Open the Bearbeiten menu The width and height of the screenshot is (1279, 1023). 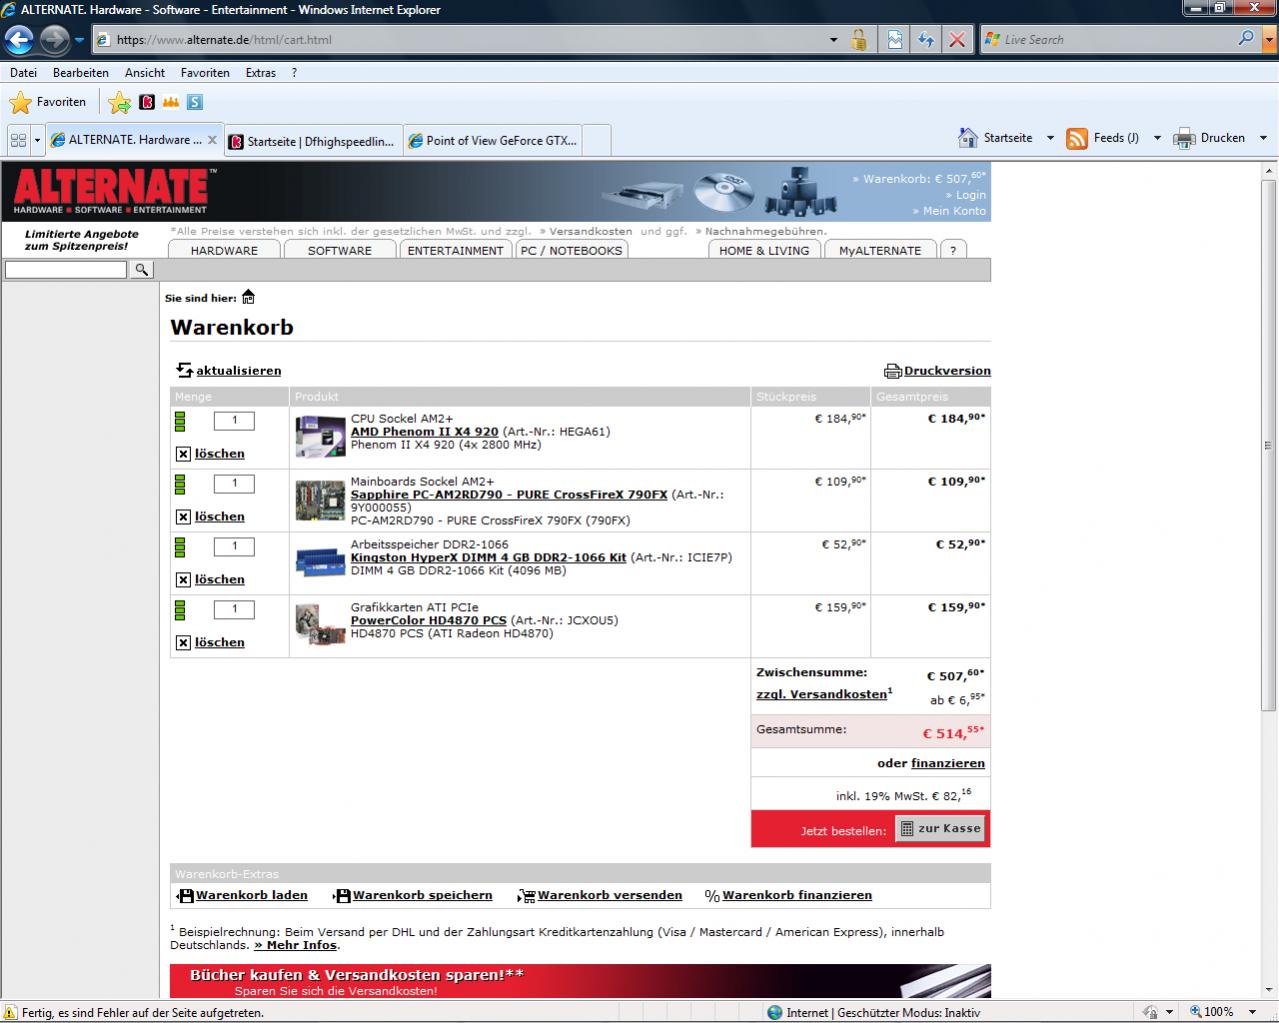pos(81,73)
